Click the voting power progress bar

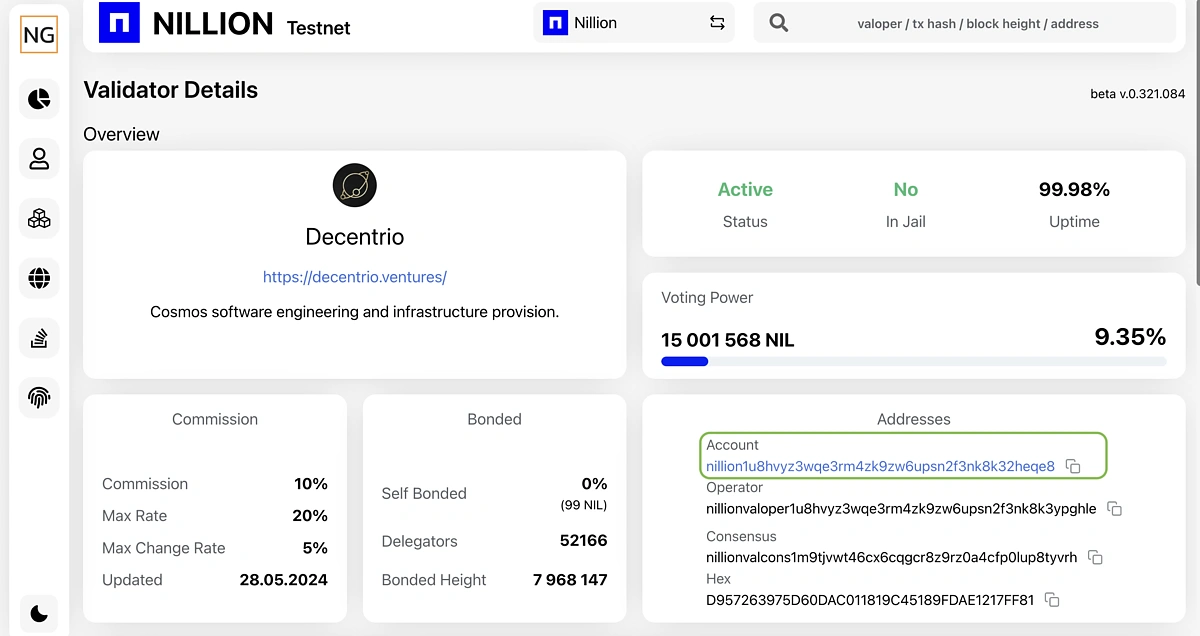pyautogui.click(x=913, y=361)
